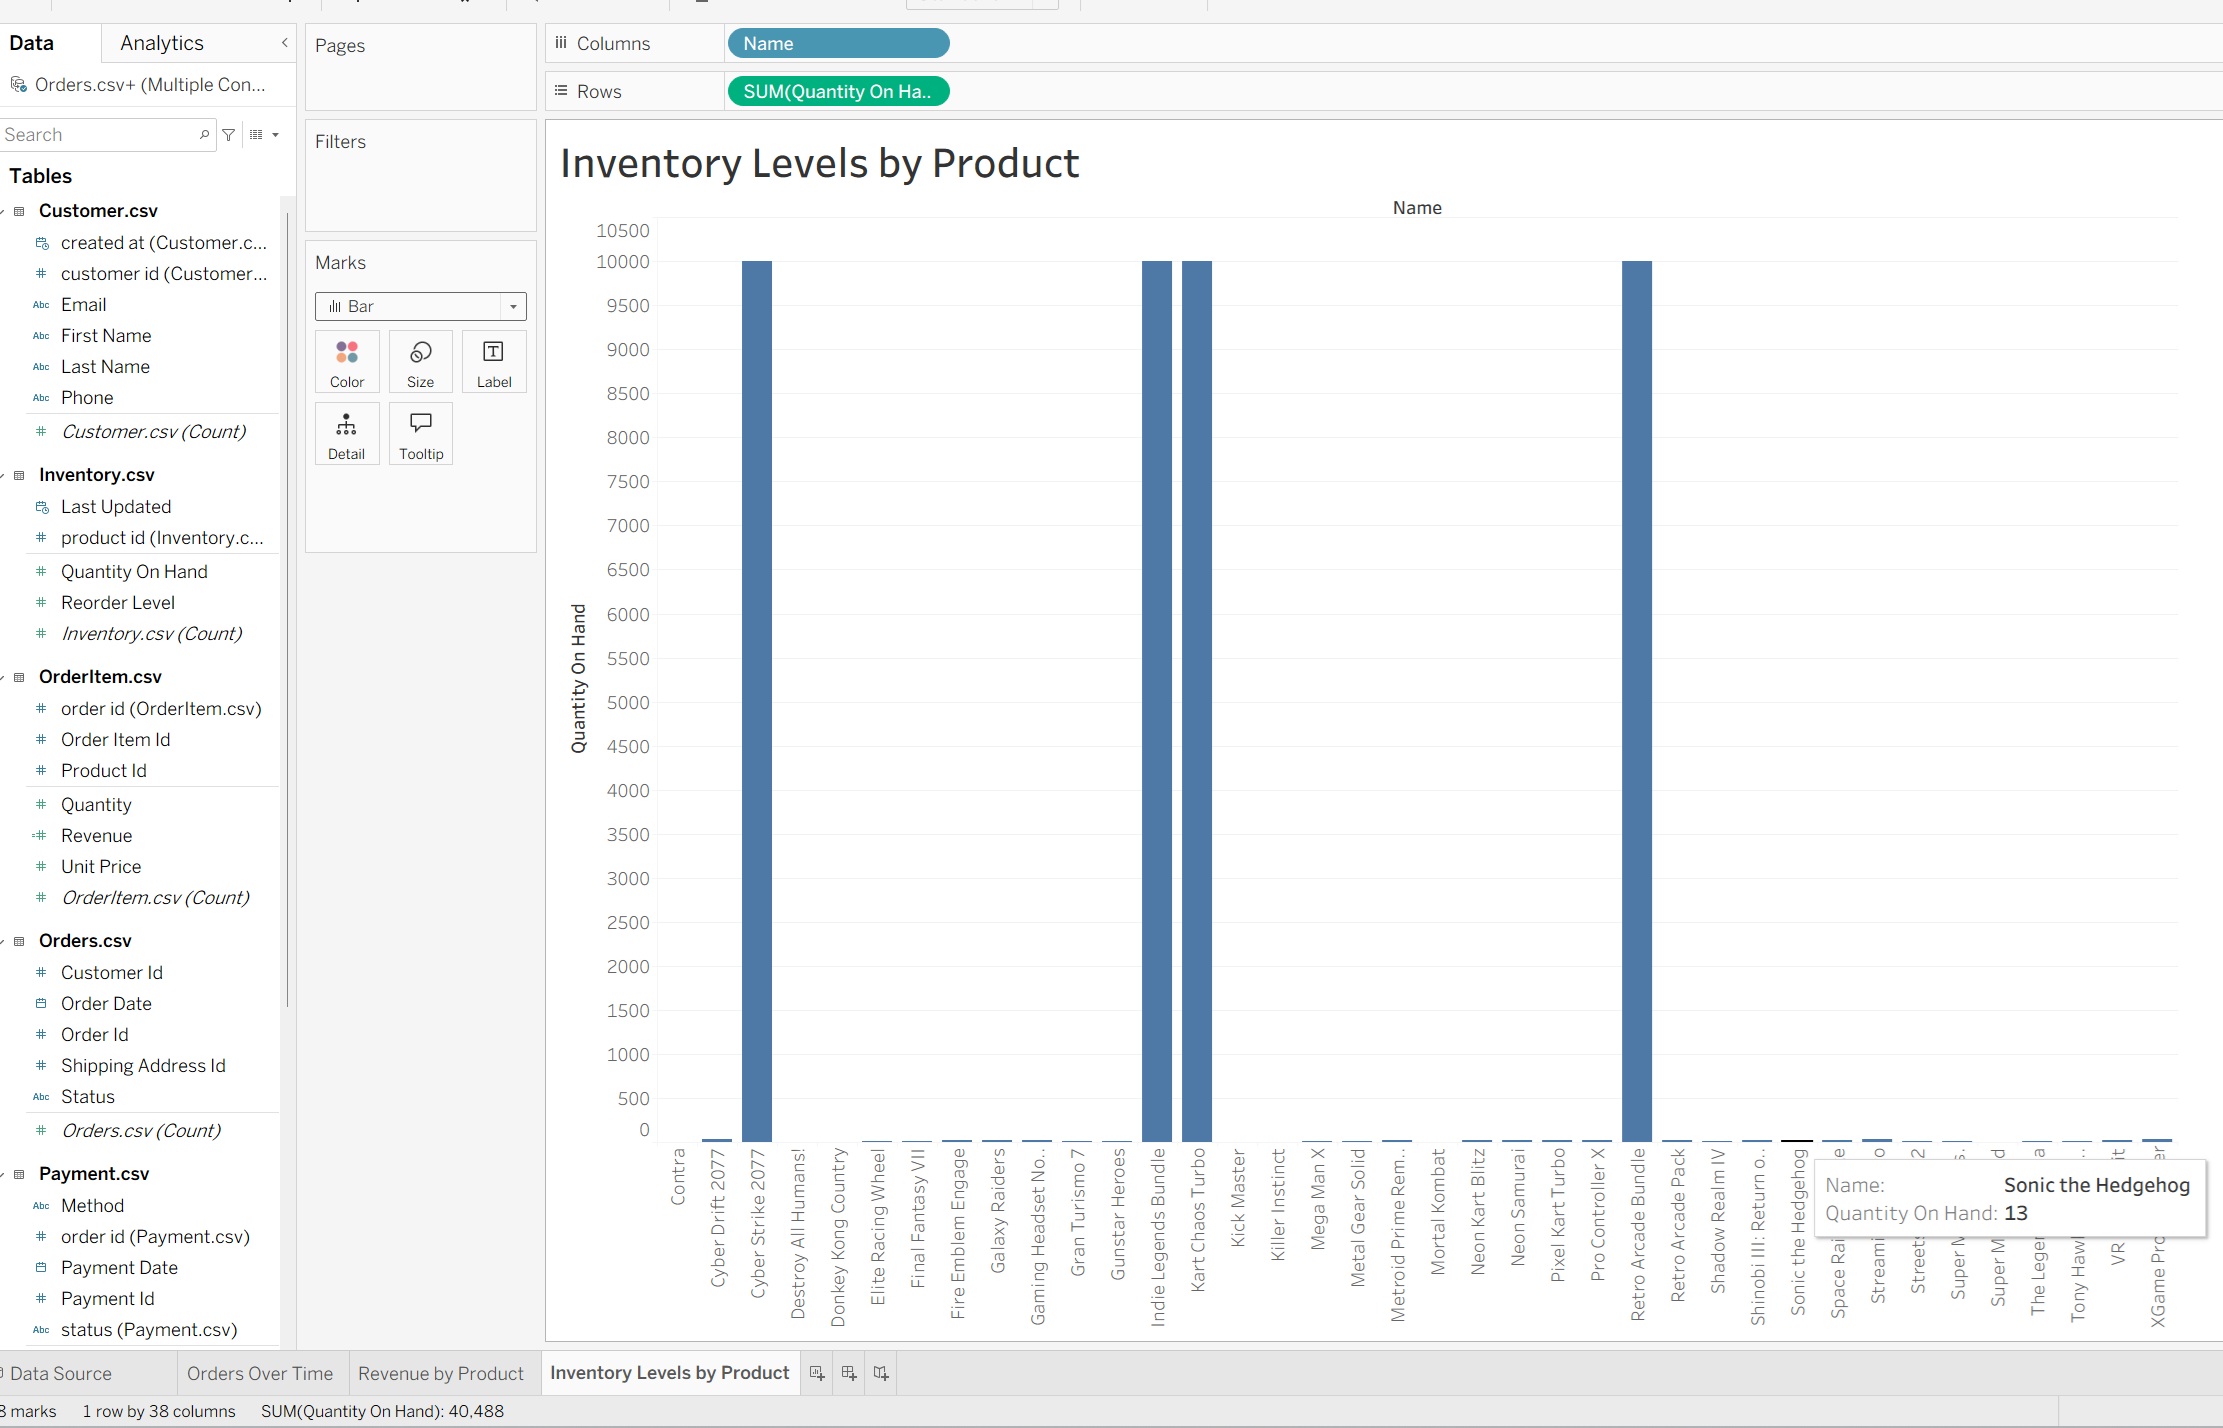
Task: Open the Color shelf on the Marks card
Action: 346,361
